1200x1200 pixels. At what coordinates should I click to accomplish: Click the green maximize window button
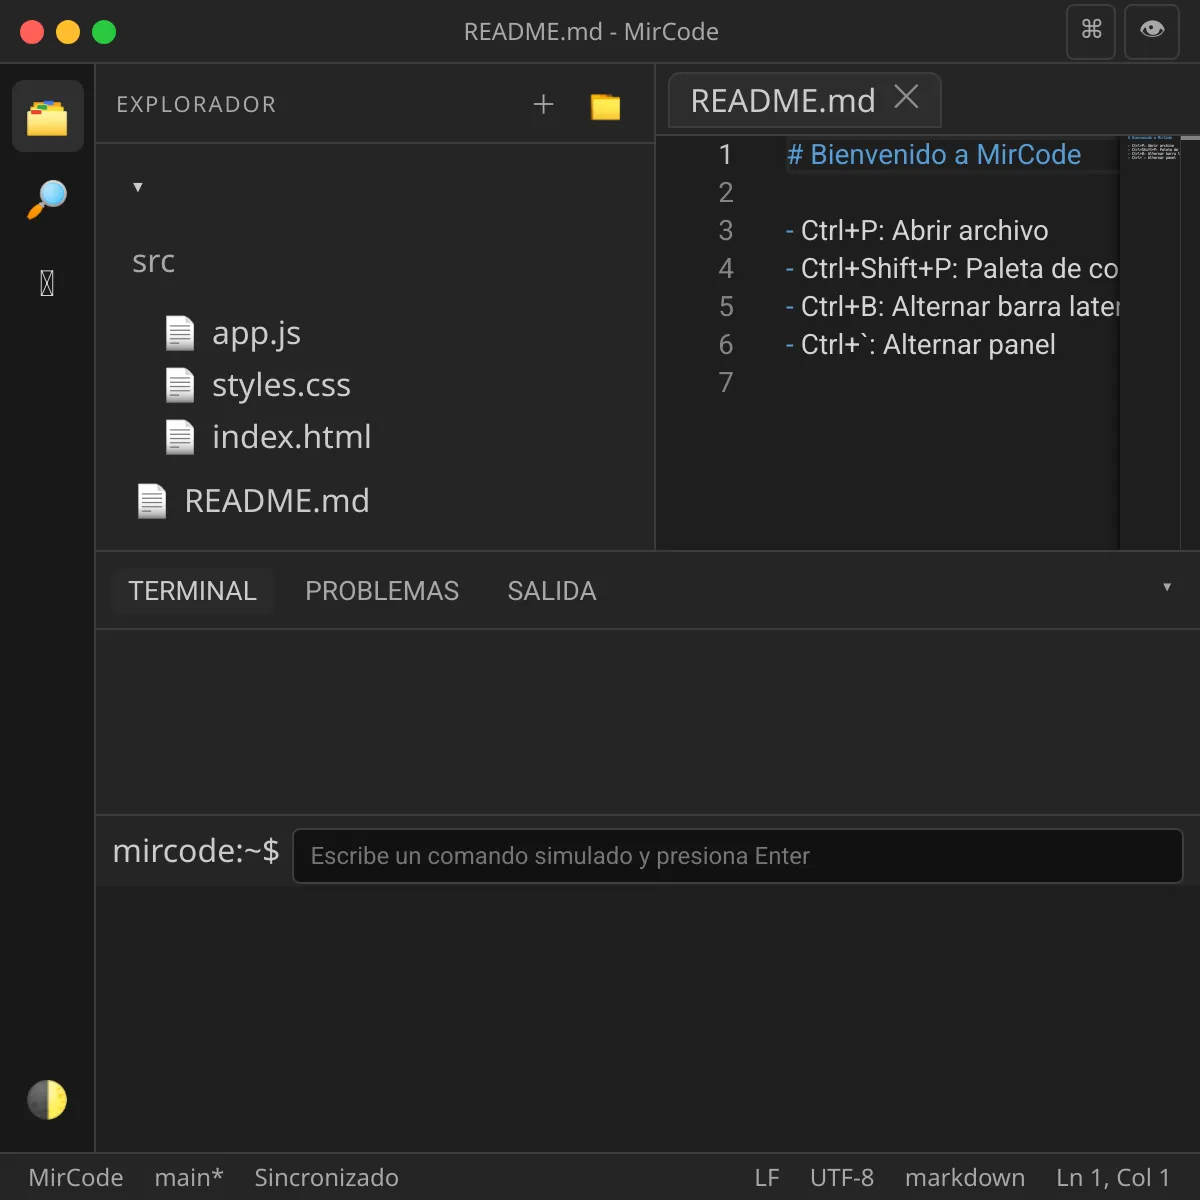pyautogui.click(x=104, y=32)
